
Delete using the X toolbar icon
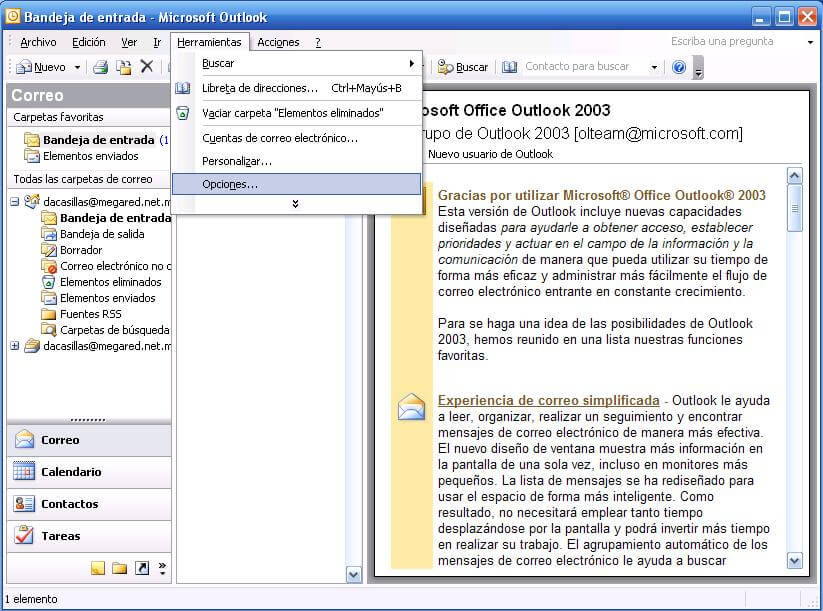click(147, 67)
